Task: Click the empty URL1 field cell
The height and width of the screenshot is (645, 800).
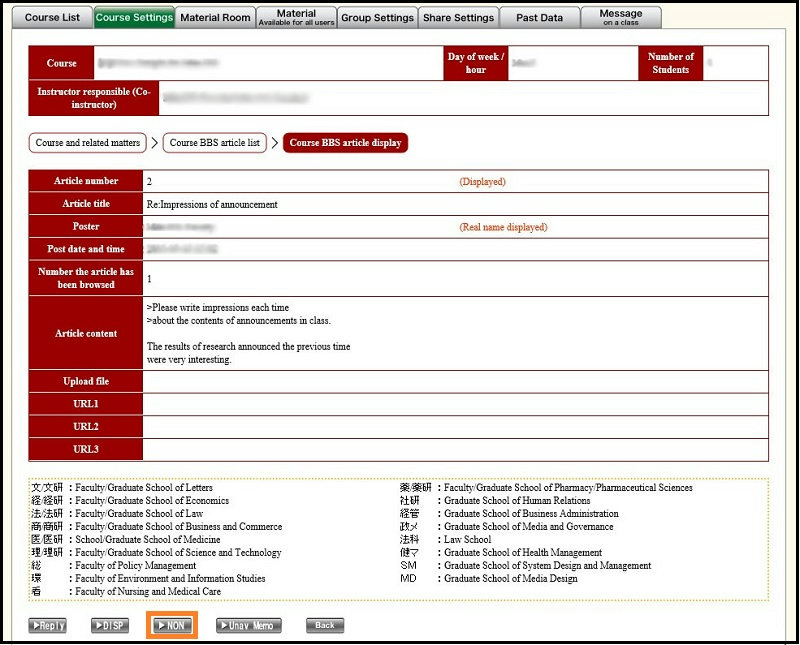Action: (x=455, y=404)
